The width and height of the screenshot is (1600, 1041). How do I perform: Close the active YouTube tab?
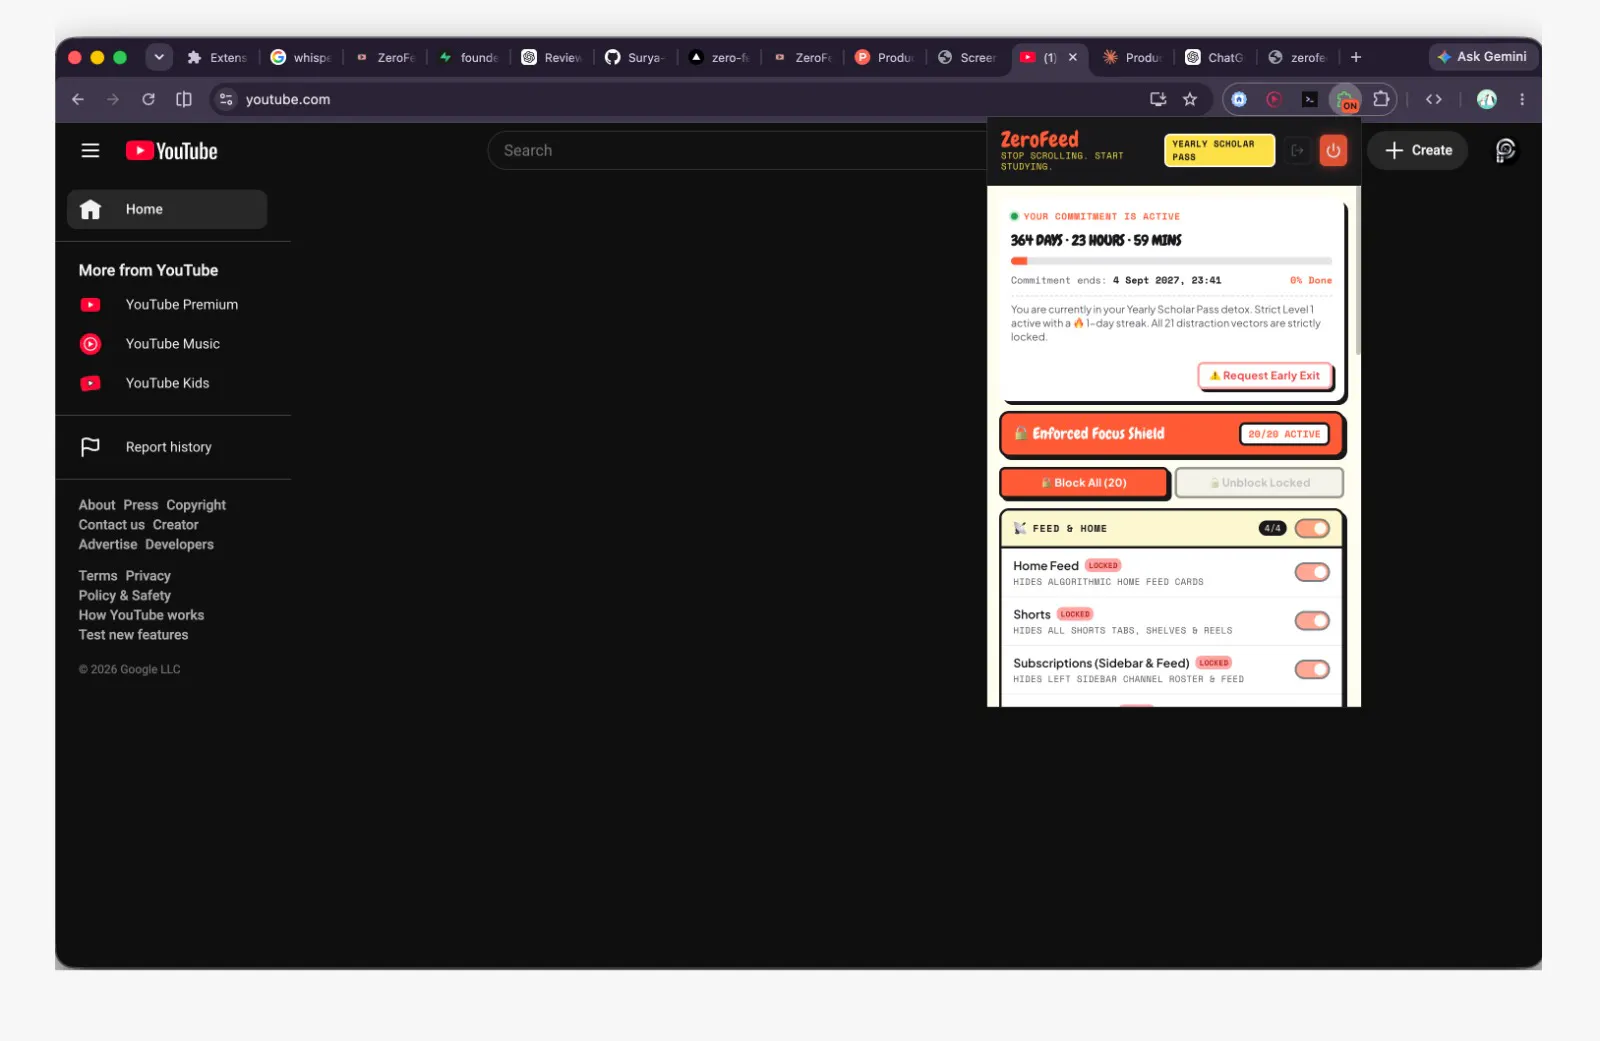click(x=1073, y=57)
